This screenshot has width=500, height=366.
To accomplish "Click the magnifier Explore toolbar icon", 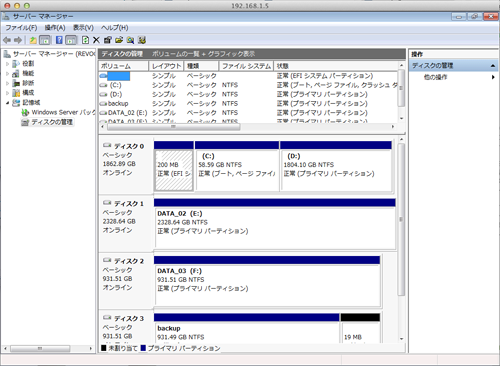I will [x=130, y=40].
